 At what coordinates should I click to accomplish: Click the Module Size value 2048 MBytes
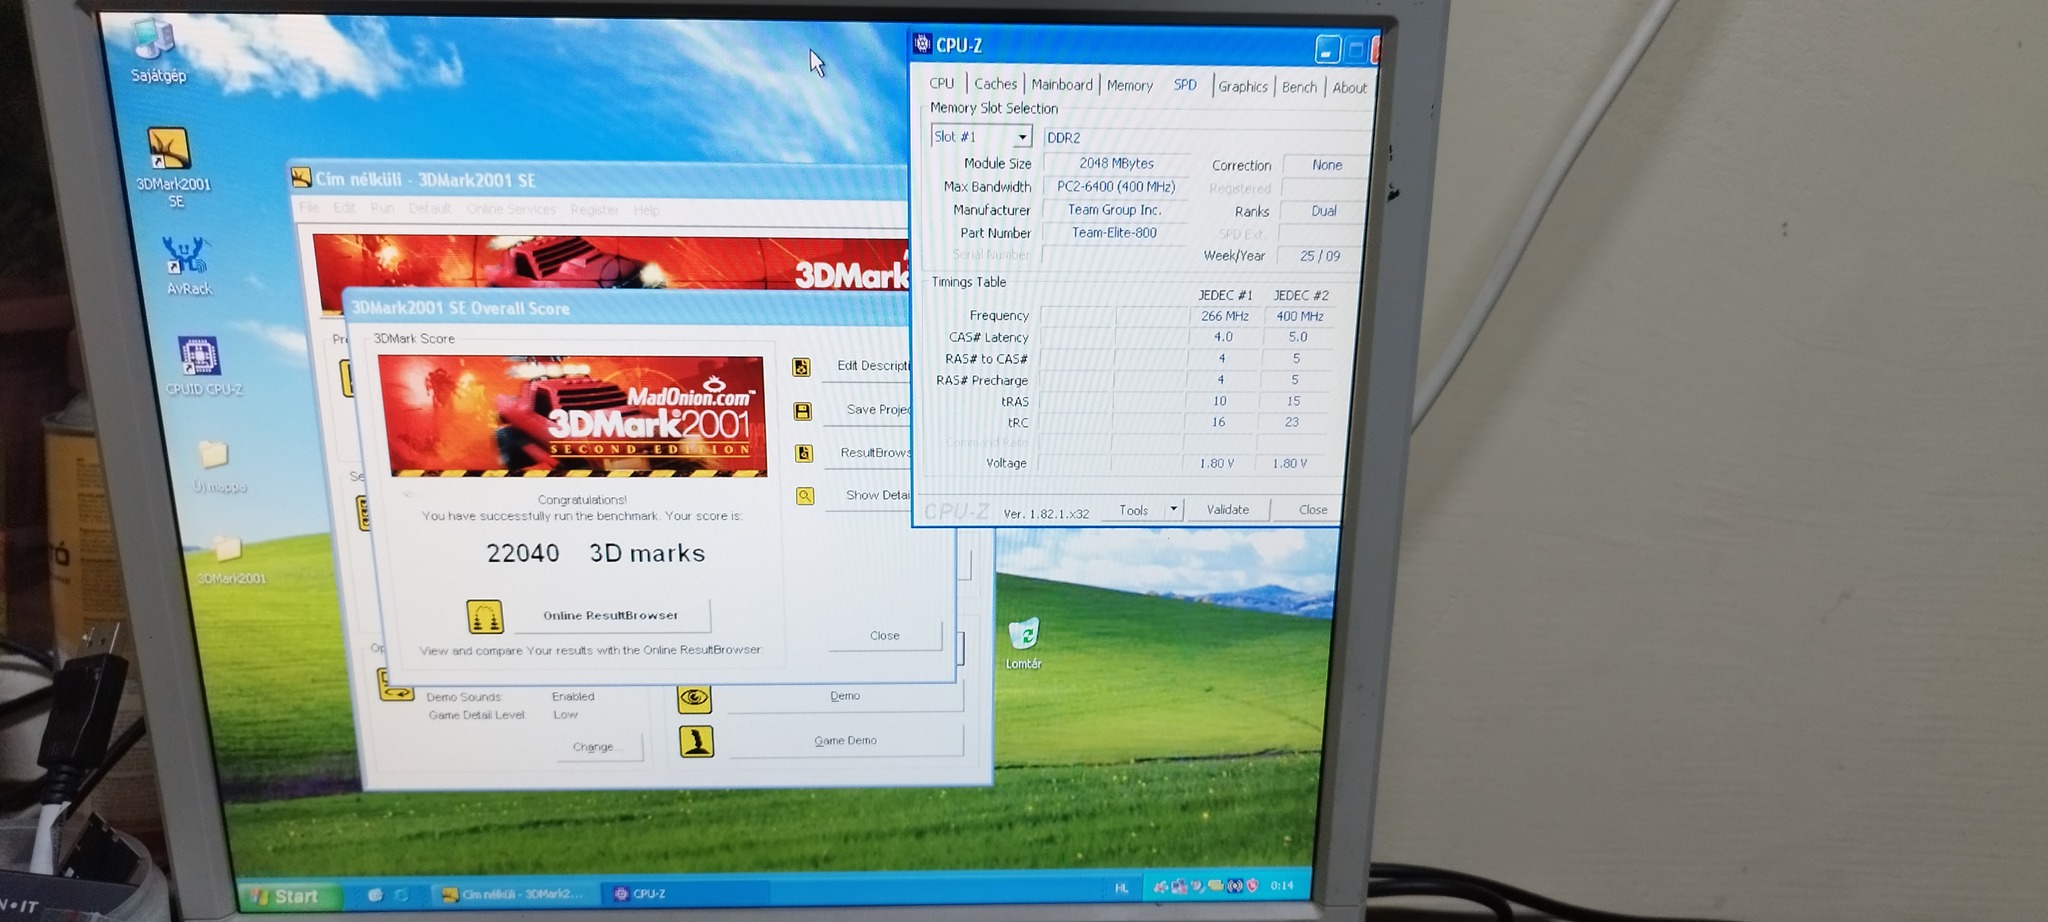pyautogui.click(x=1116, y=163)
